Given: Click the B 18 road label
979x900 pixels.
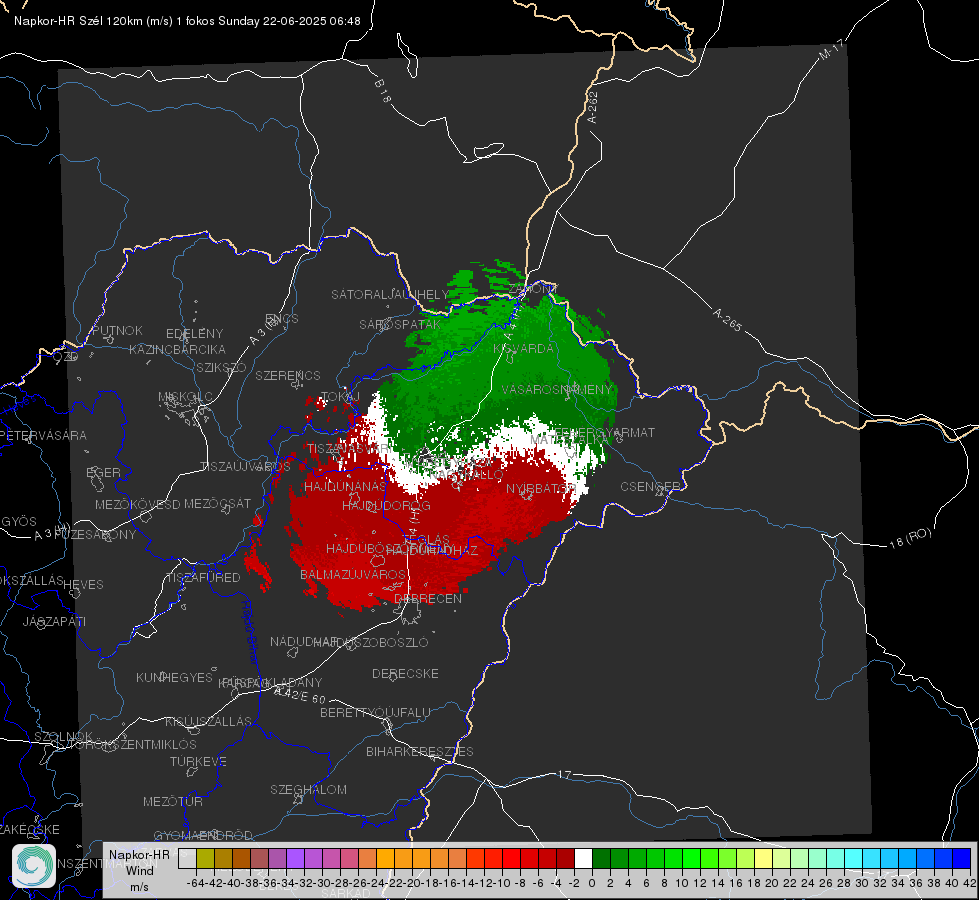Looking at the screenshot, I should (x=383, y=91).
